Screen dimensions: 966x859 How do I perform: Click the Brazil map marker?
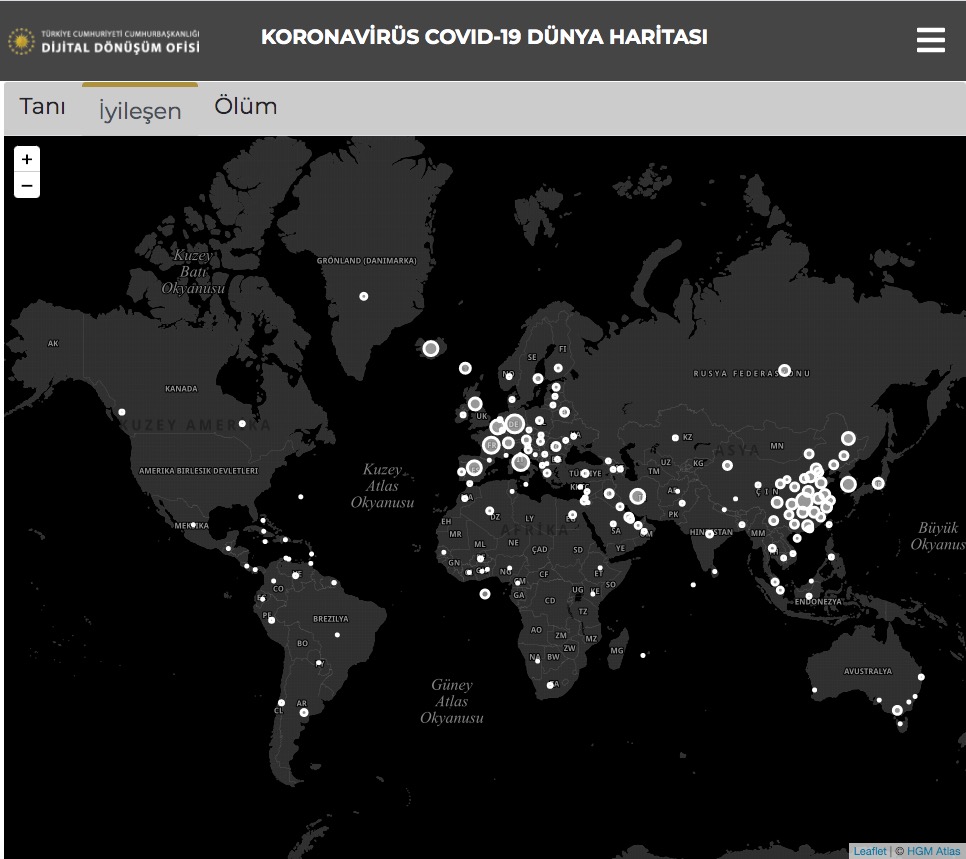click(x=337, y=635)
